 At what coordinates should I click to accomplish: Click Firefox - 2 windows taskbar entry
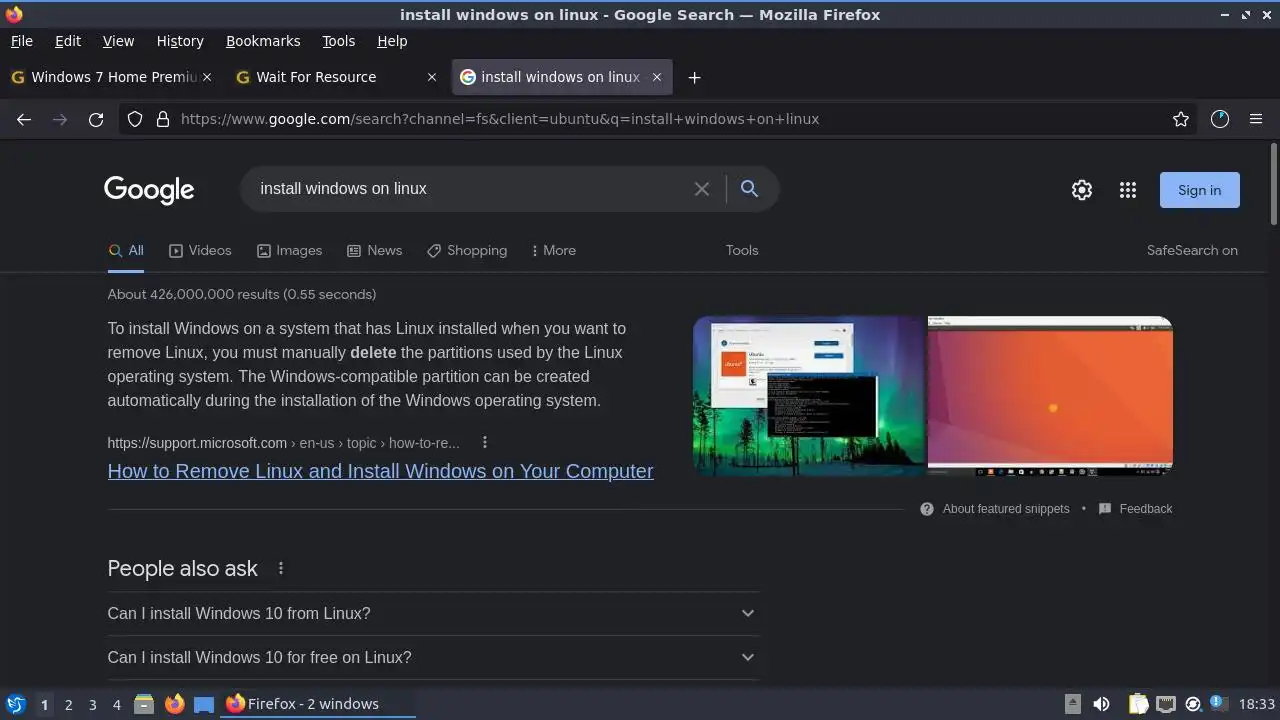pyautogui.click(x=319, y=704)
